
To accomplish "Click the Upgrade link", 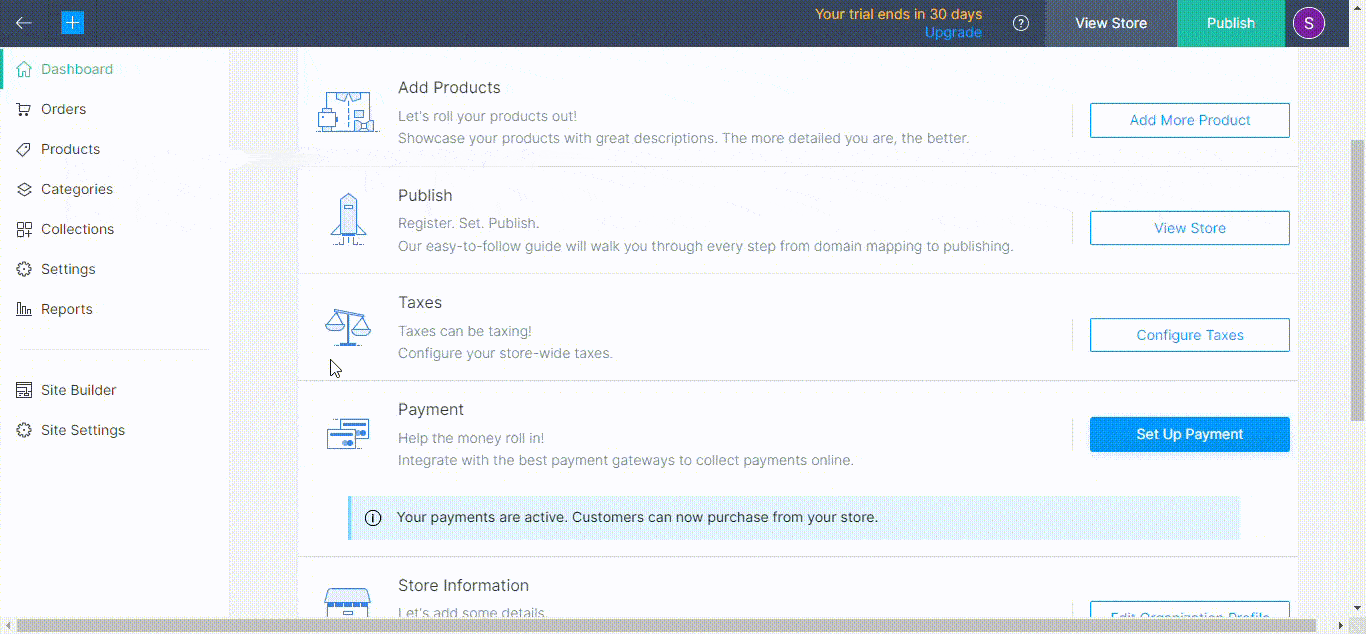I will (952, 32).
